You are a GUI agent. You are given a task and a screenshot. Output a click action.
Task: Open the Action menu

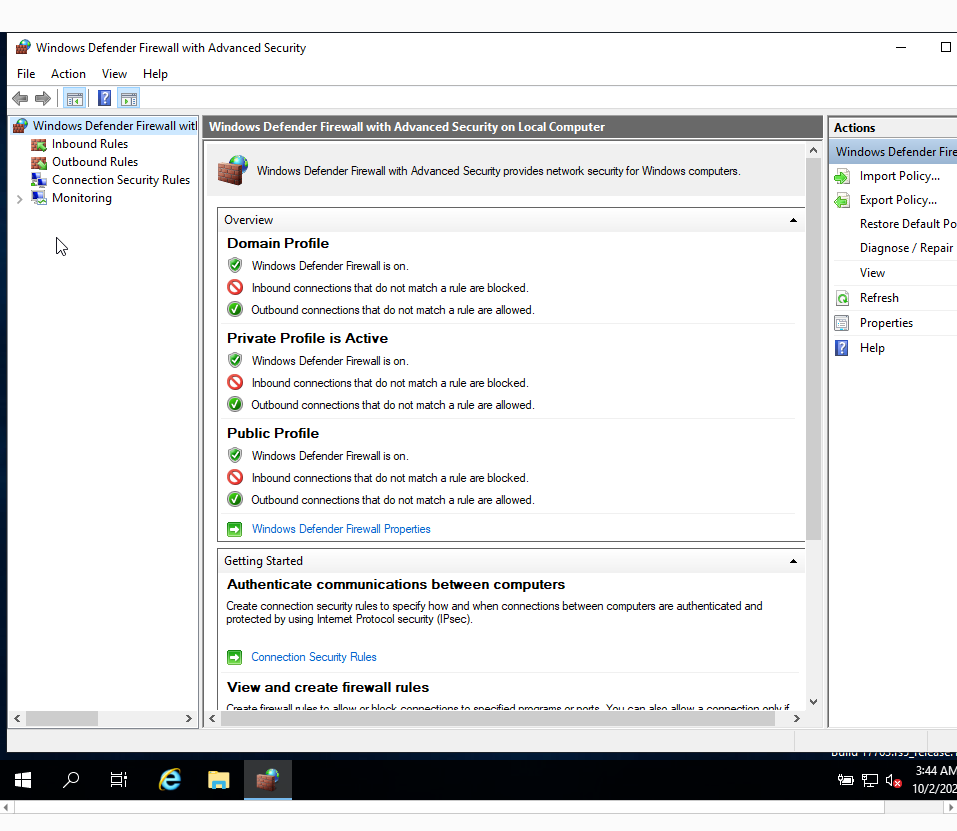(68, 74)
